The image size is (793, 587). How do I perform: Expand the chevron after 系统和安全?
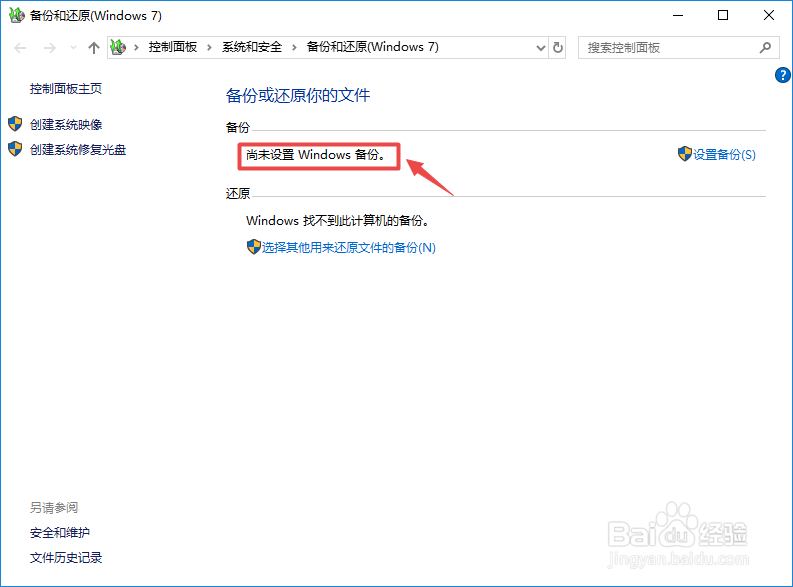coord(294,48)
